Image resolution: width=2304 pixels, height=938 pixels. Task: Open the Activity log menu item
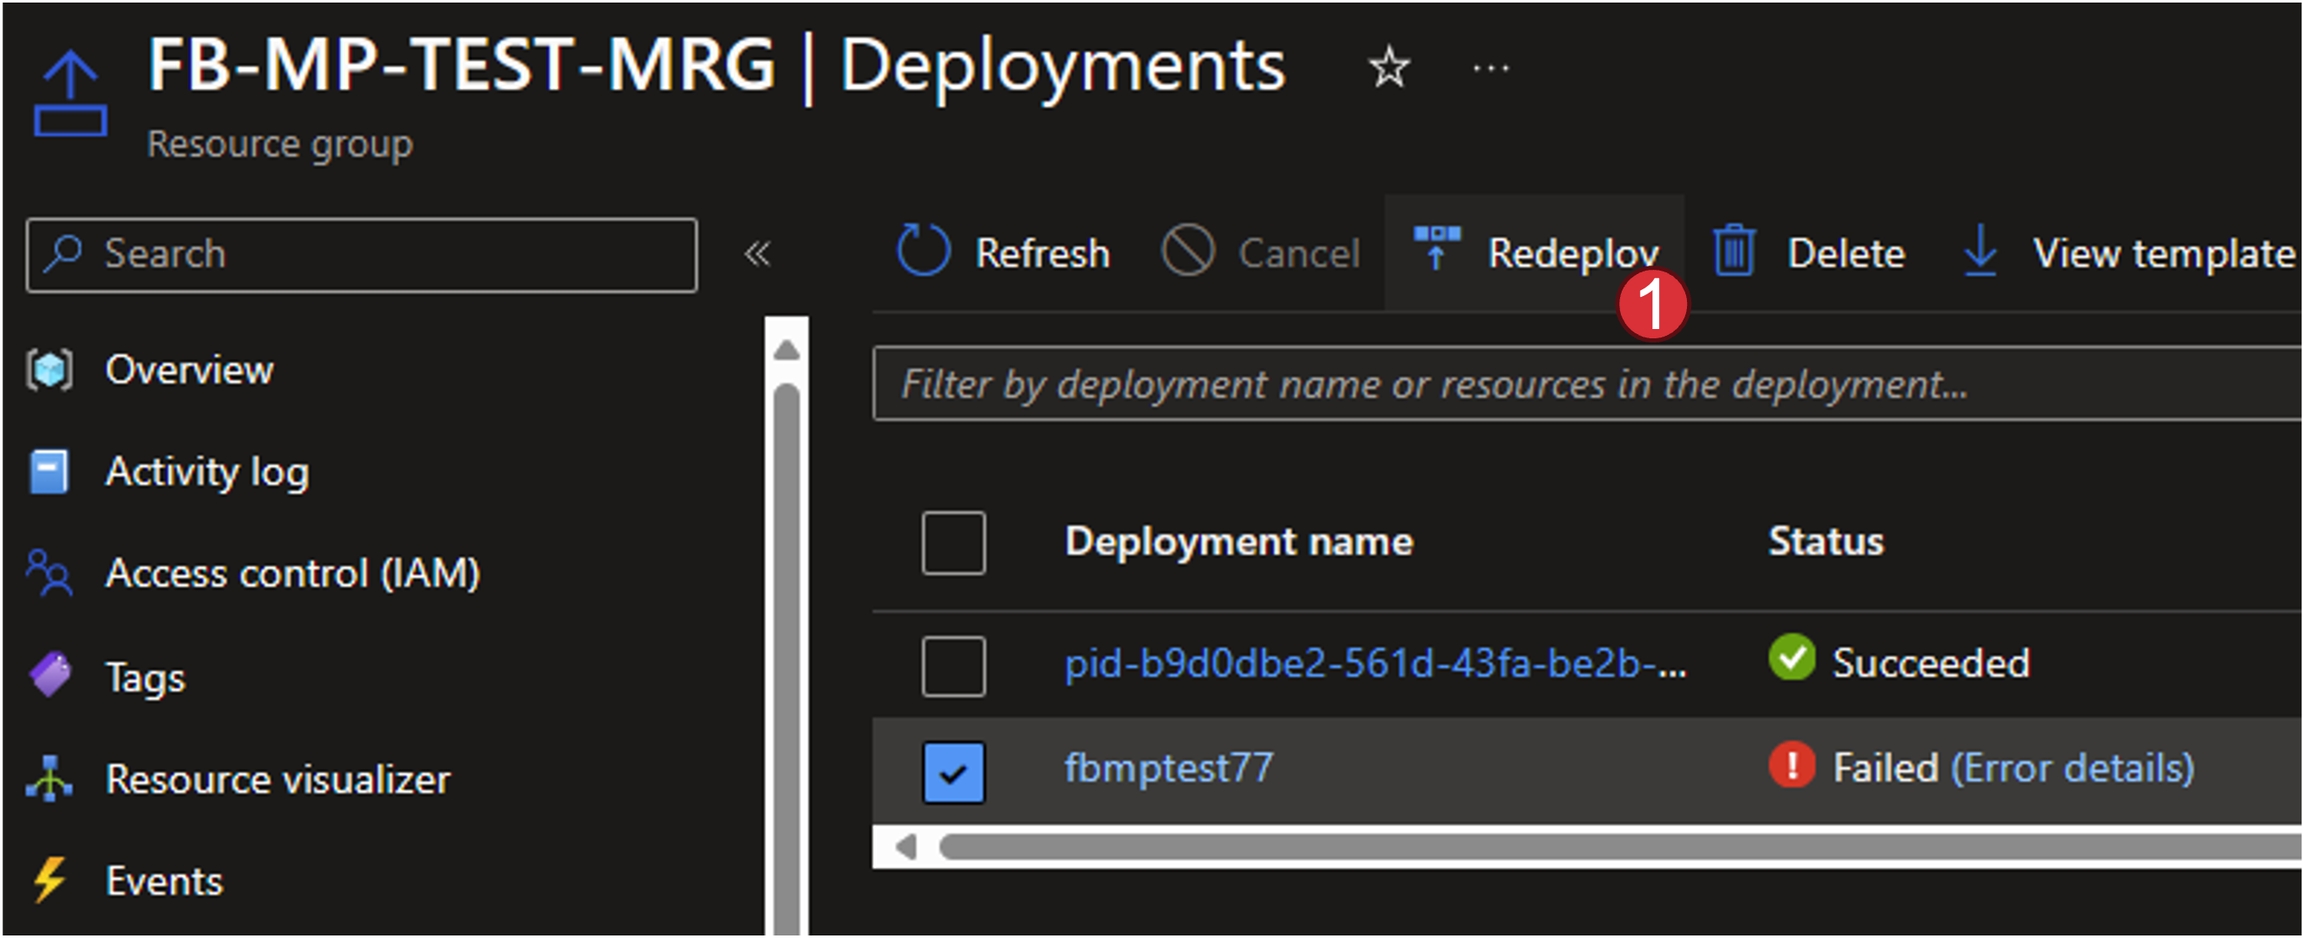click(x=207, y=472)
